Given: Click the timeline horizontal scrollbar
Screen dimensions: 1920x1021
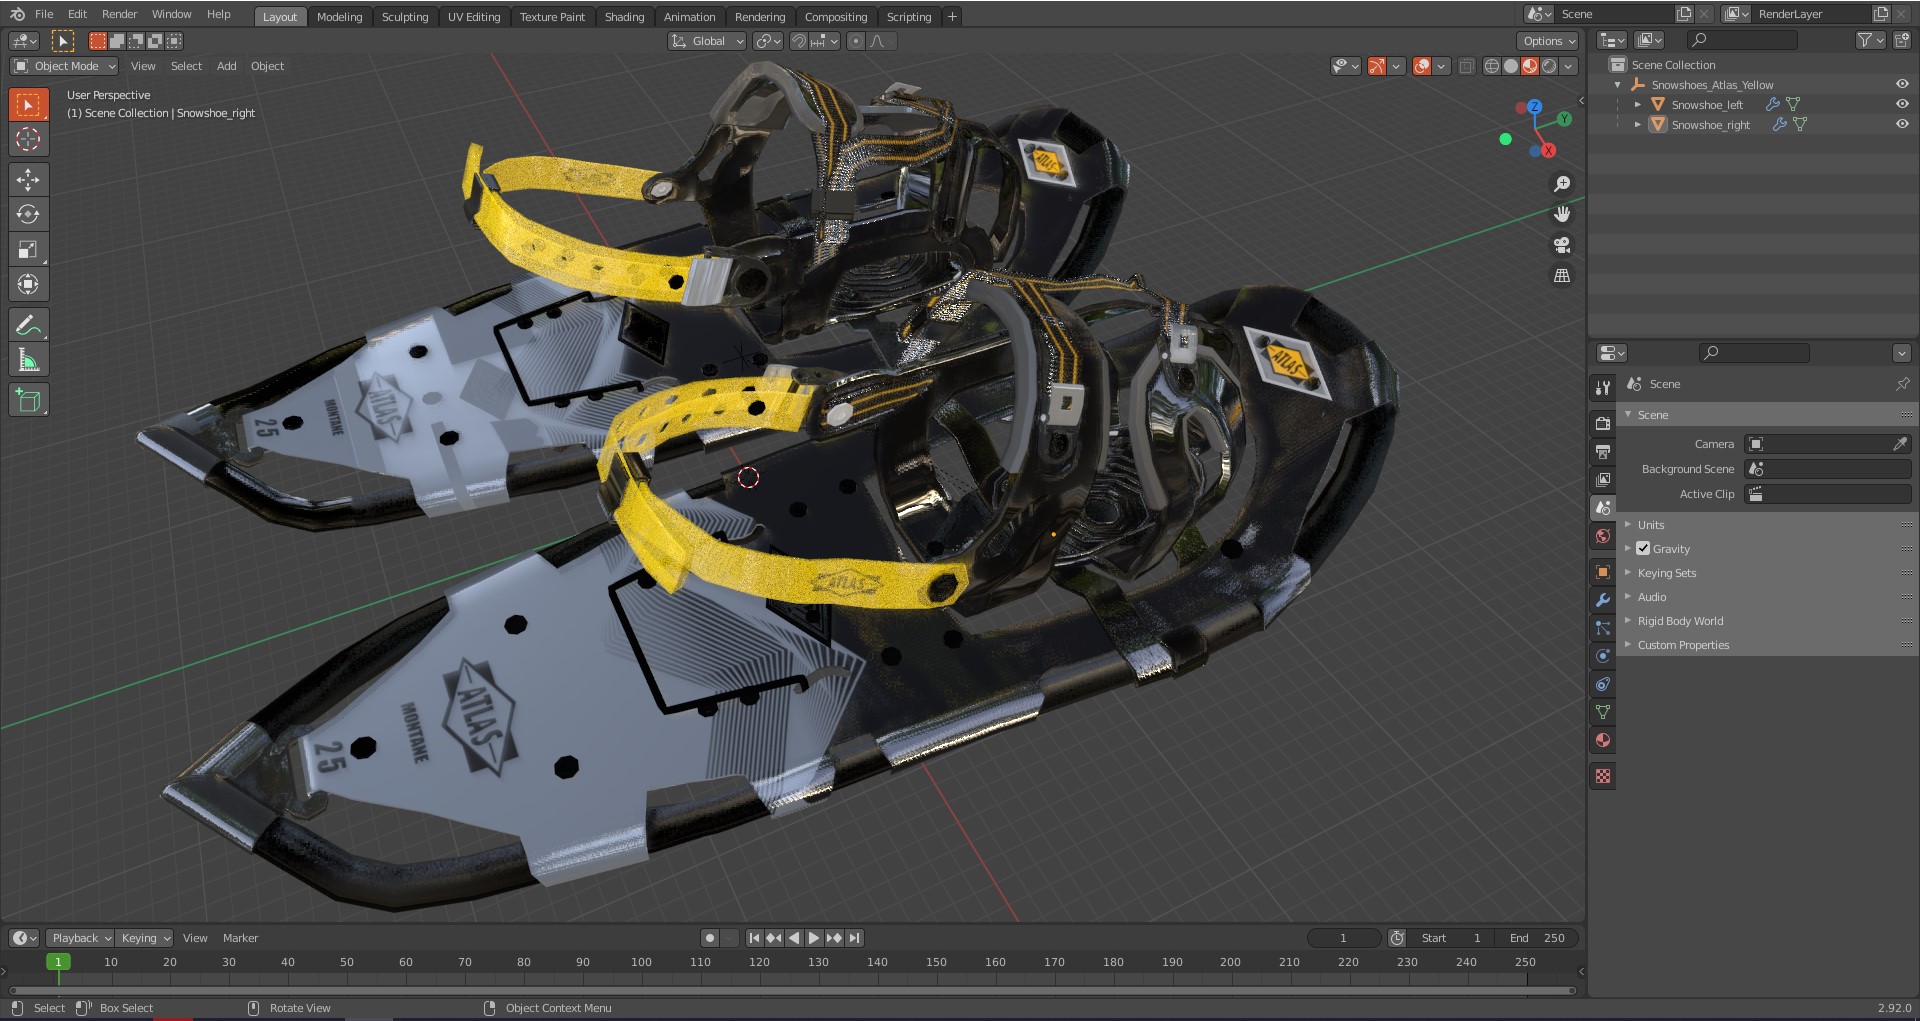Looking at the screenshot, I should pyautogui.click(x=792, y=990).
